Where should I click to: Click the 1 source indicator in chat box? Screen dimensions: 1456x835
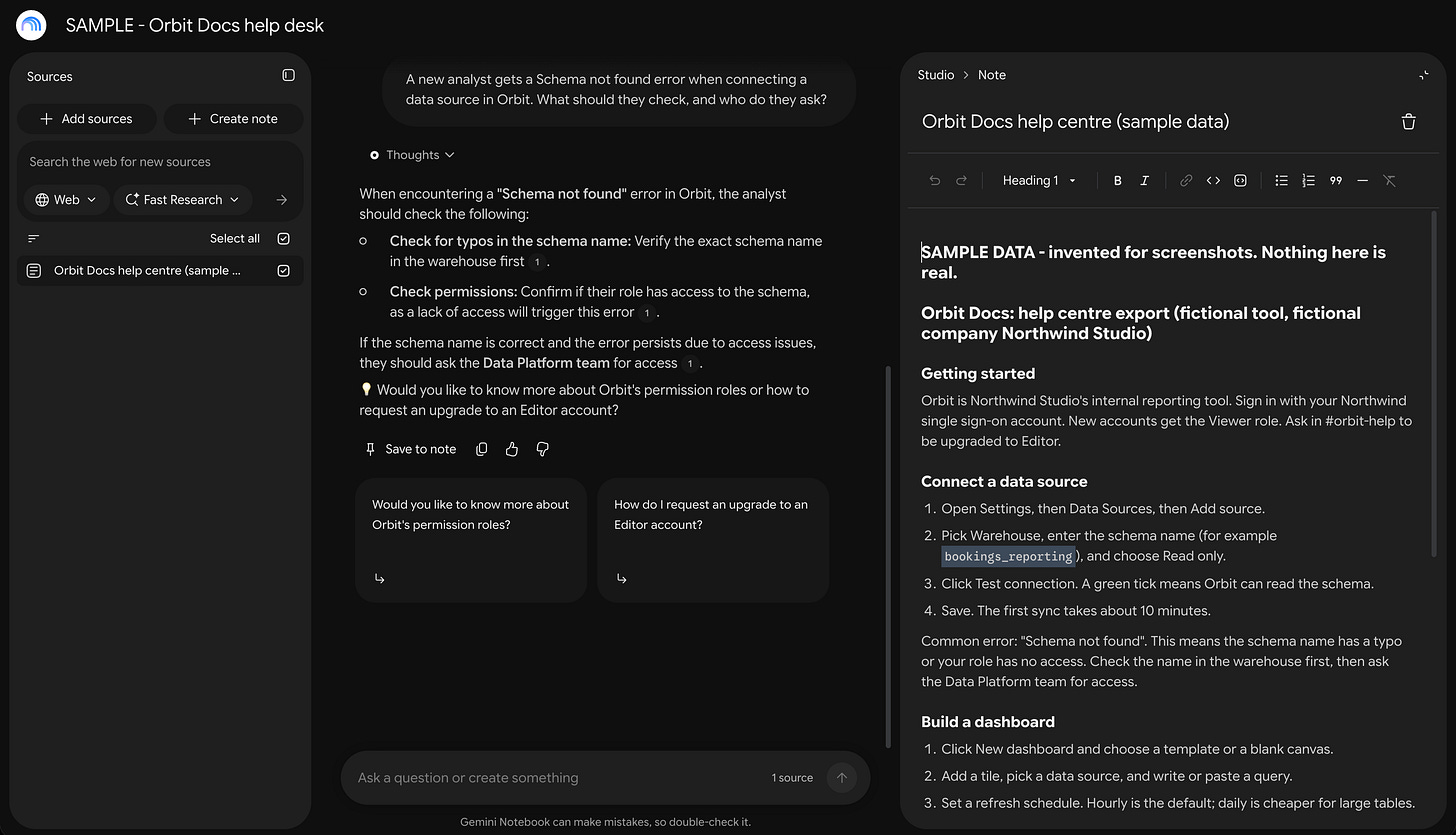coord(792,778)
